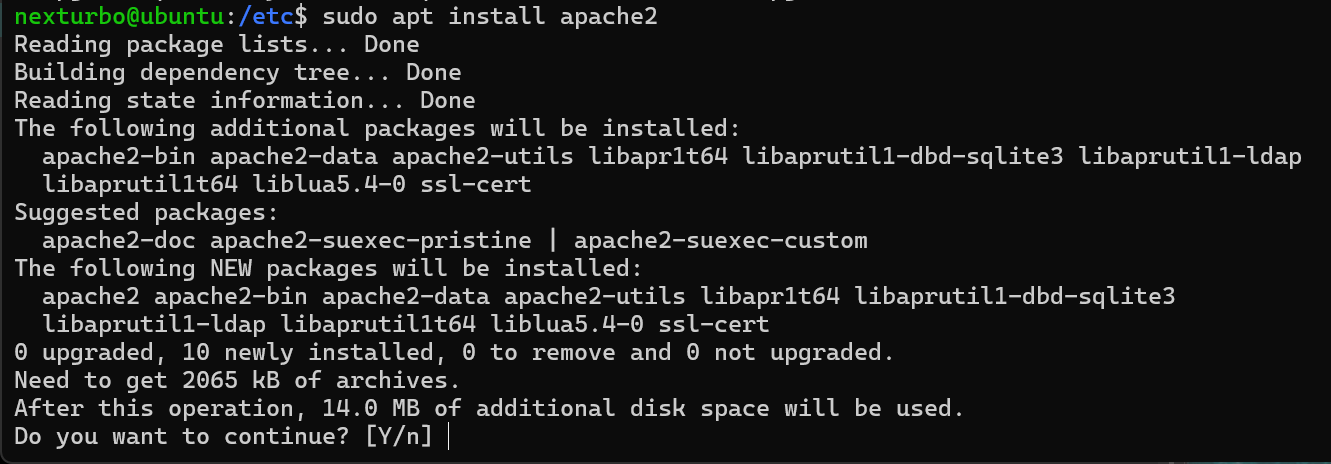Click the 'Reading package lists... Done' line
The width and height of the screenshot is (1331, 464).
tap(217, 45)
